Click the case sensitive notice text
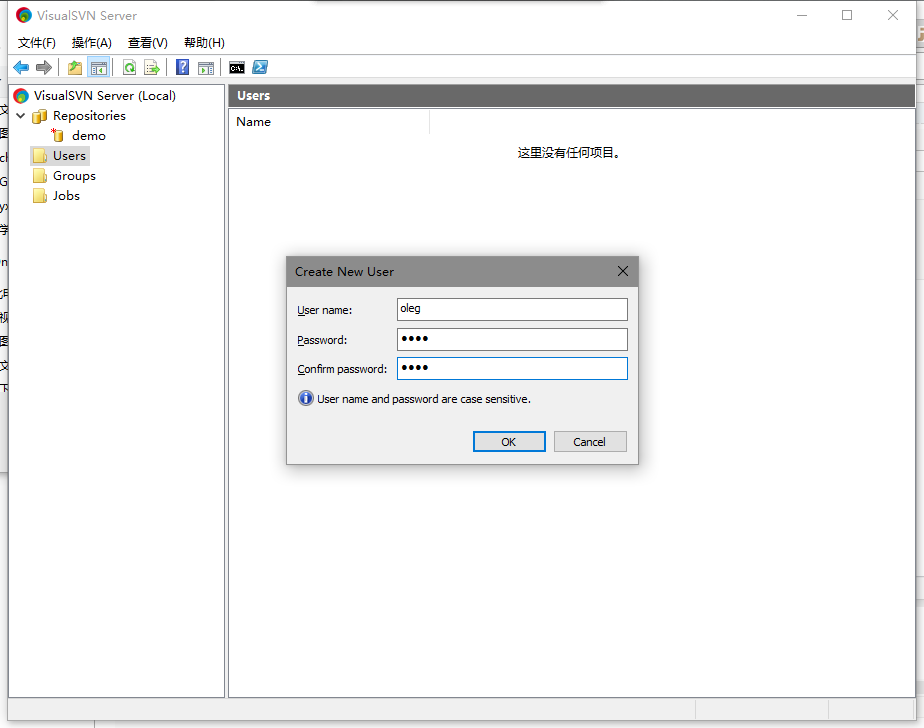924x728 pixels. [424, 399]
